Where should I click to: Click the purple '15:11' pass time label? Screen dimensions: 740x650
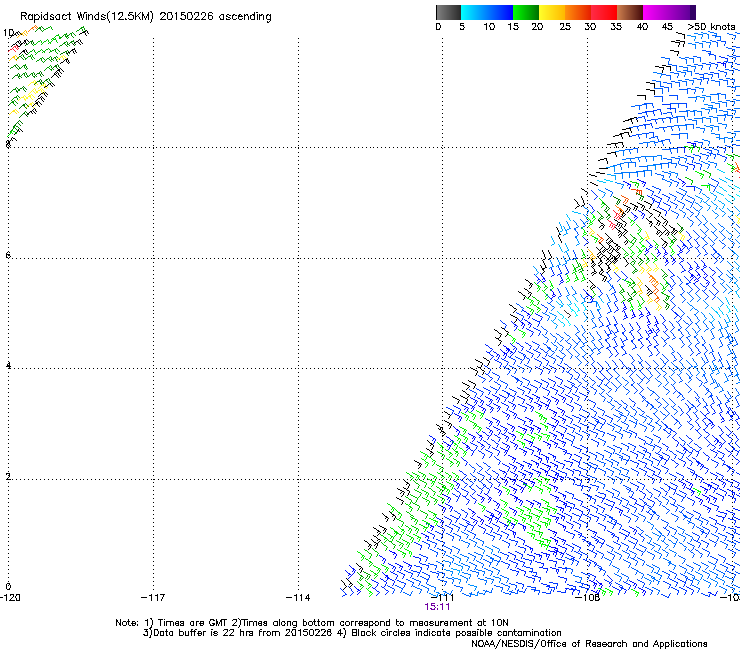pyautogui.click(x=437, y=607)
